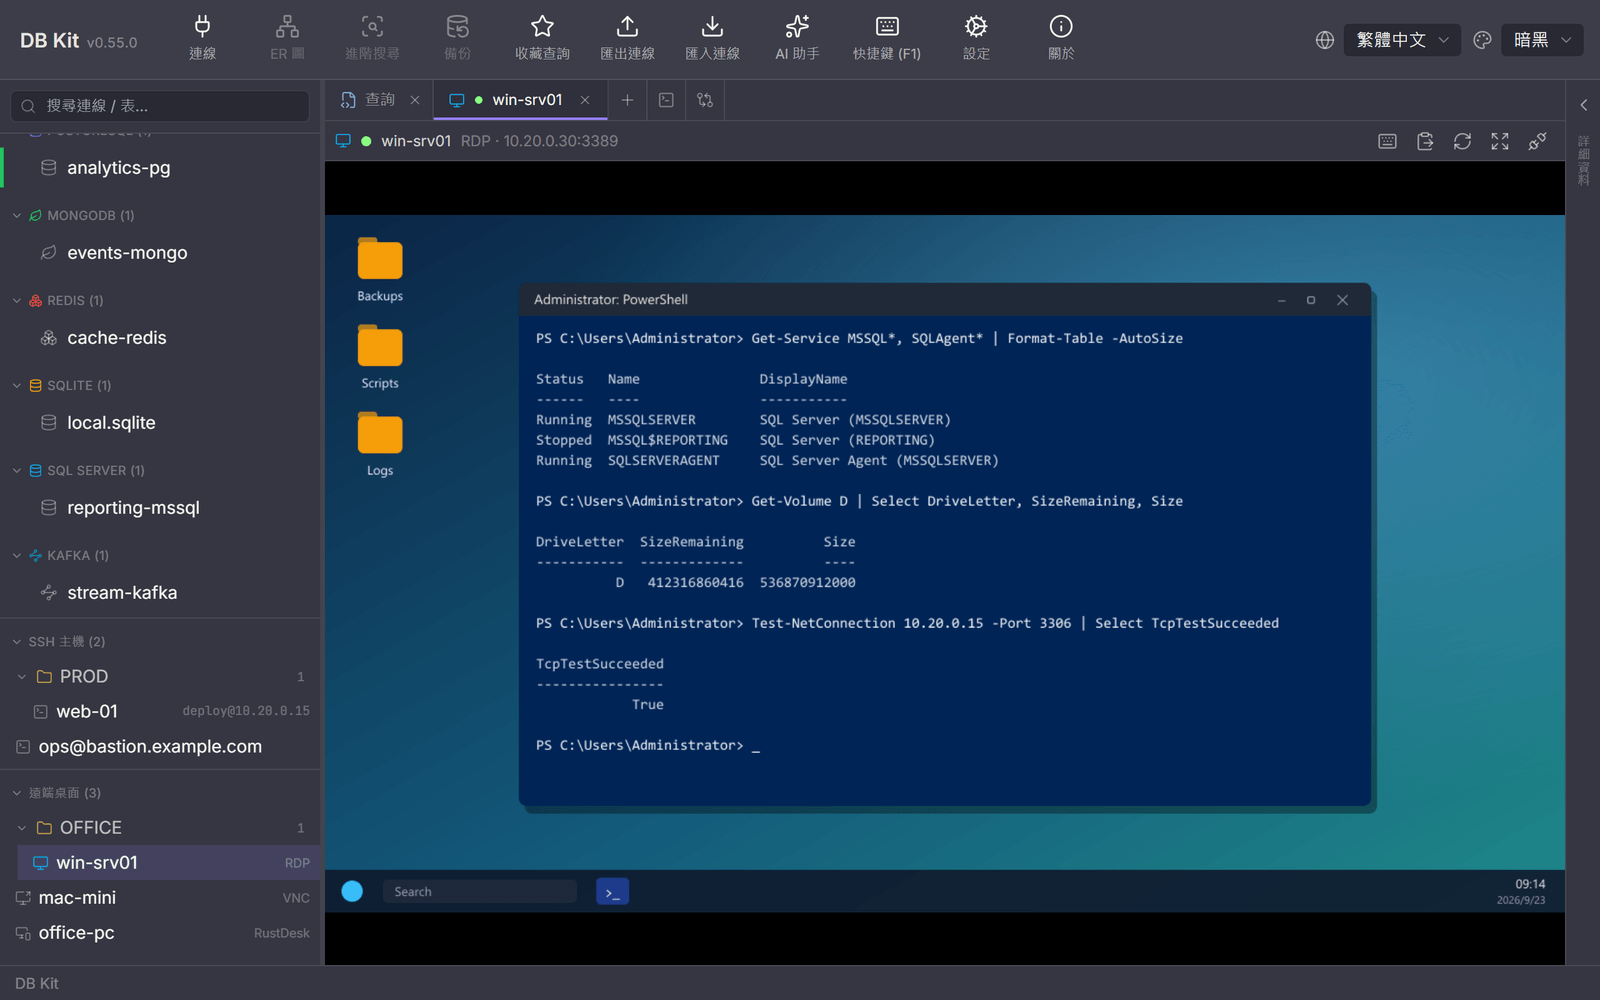Show 快捷鍵 (F1) keyboard shortcuts
This screenshot has width=1600, height=1000.
[x=887, y=38]
